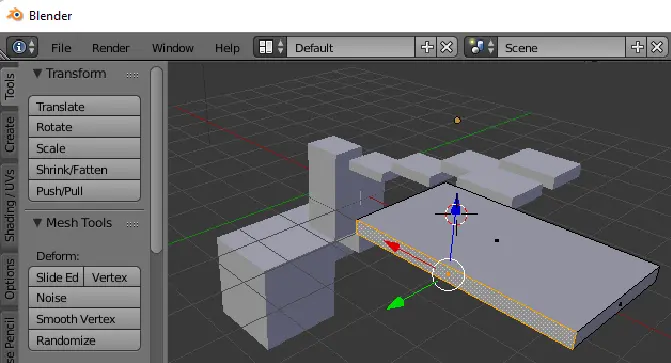Edit the Default screen layout name field
The image size is (671, 363).
pyautogui.click(x=350, y=47)
